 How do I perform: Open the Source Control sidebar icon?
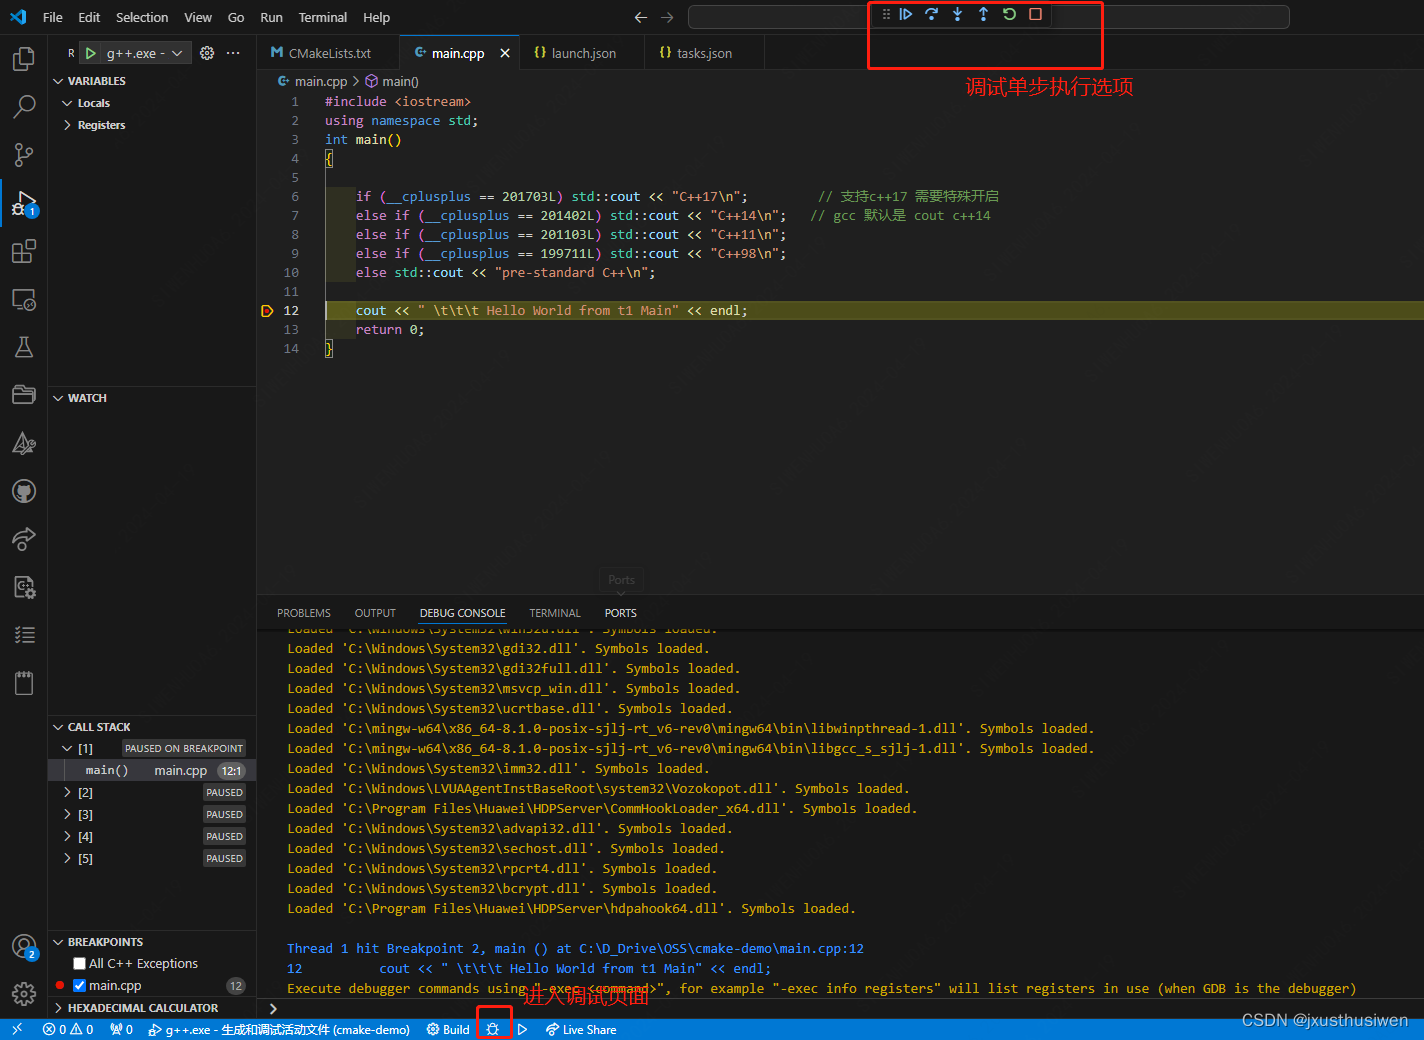[23, 155]
